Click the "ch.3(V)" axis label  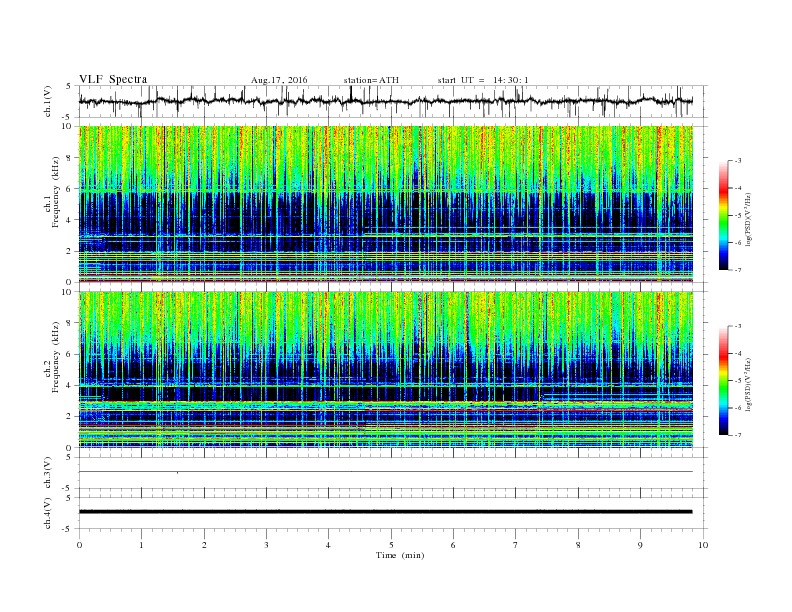(48, 473)
